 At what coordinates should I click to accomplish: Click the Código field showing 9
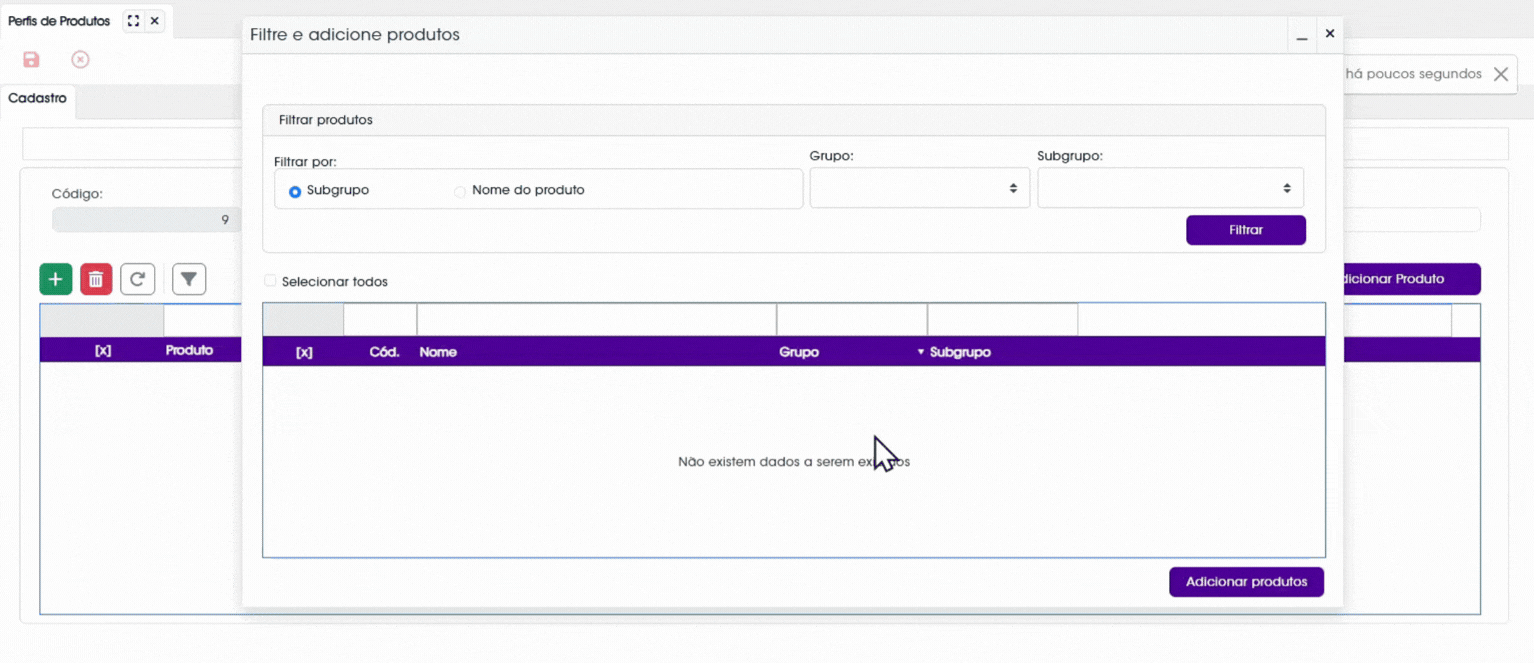coord(146,220)
